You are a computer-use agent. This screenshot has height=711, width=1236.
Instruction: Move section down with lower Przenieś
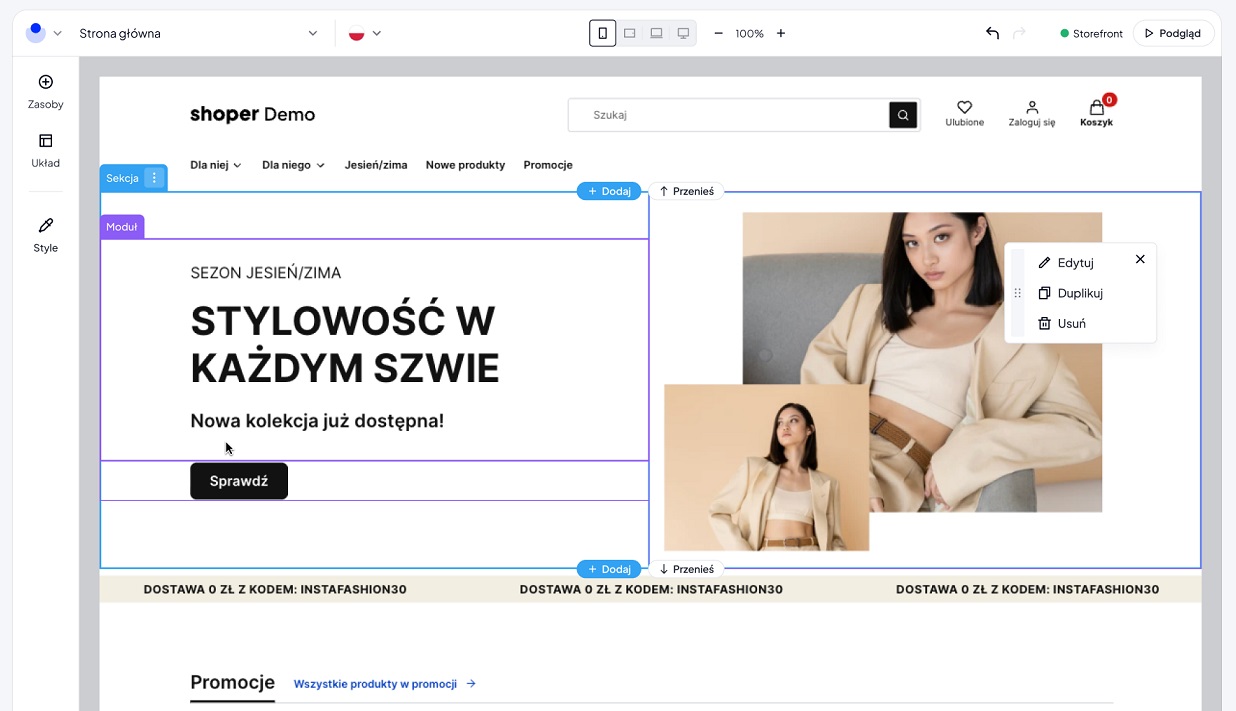tap(686, 569)
